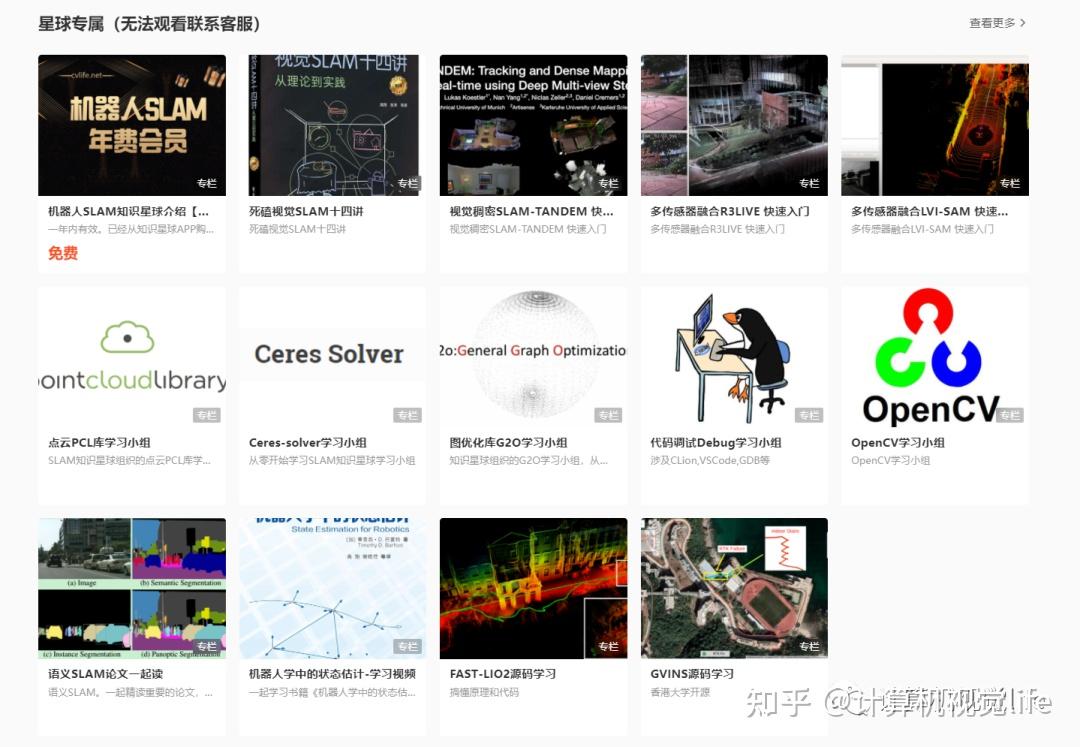Screen dimensions: 1080x747
Task: View the 多传感器融合LVI-SAM lidar map thumbnail
Action: coord(935,125)
